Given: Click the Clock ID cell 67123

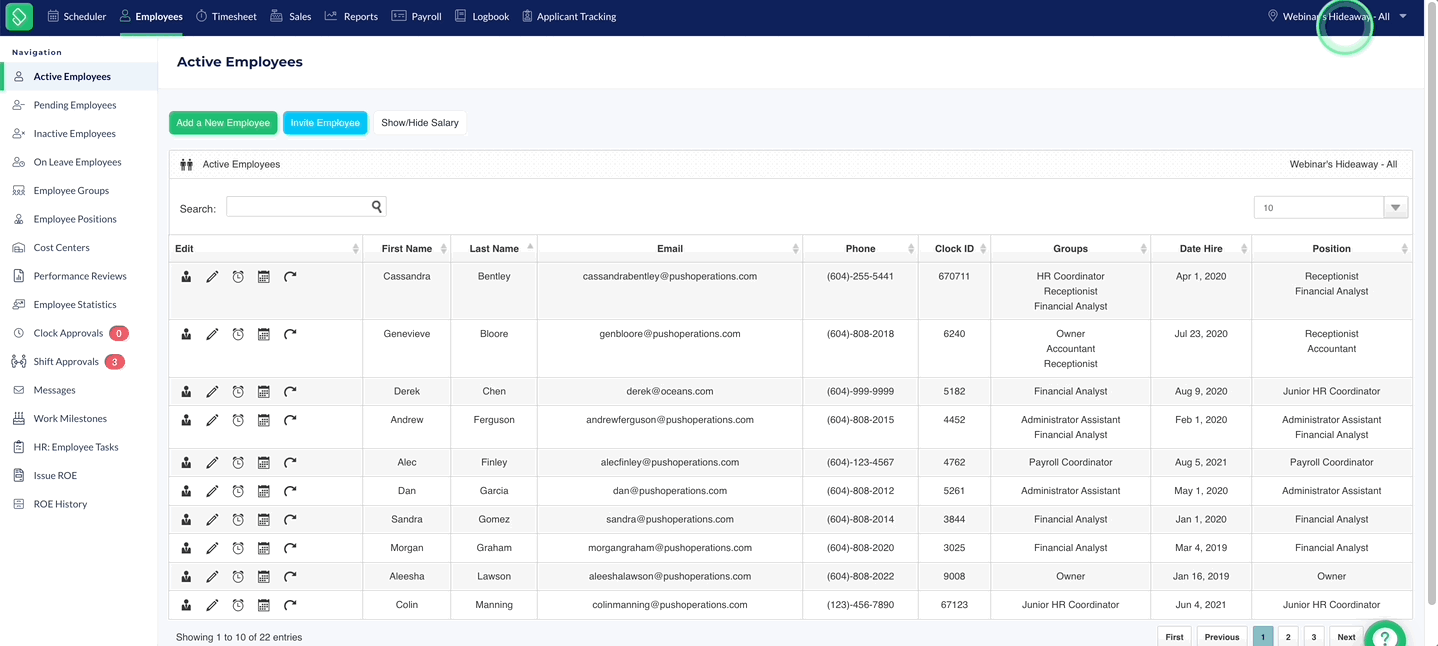Looking at the screenshot, I should tap(954, 605).
